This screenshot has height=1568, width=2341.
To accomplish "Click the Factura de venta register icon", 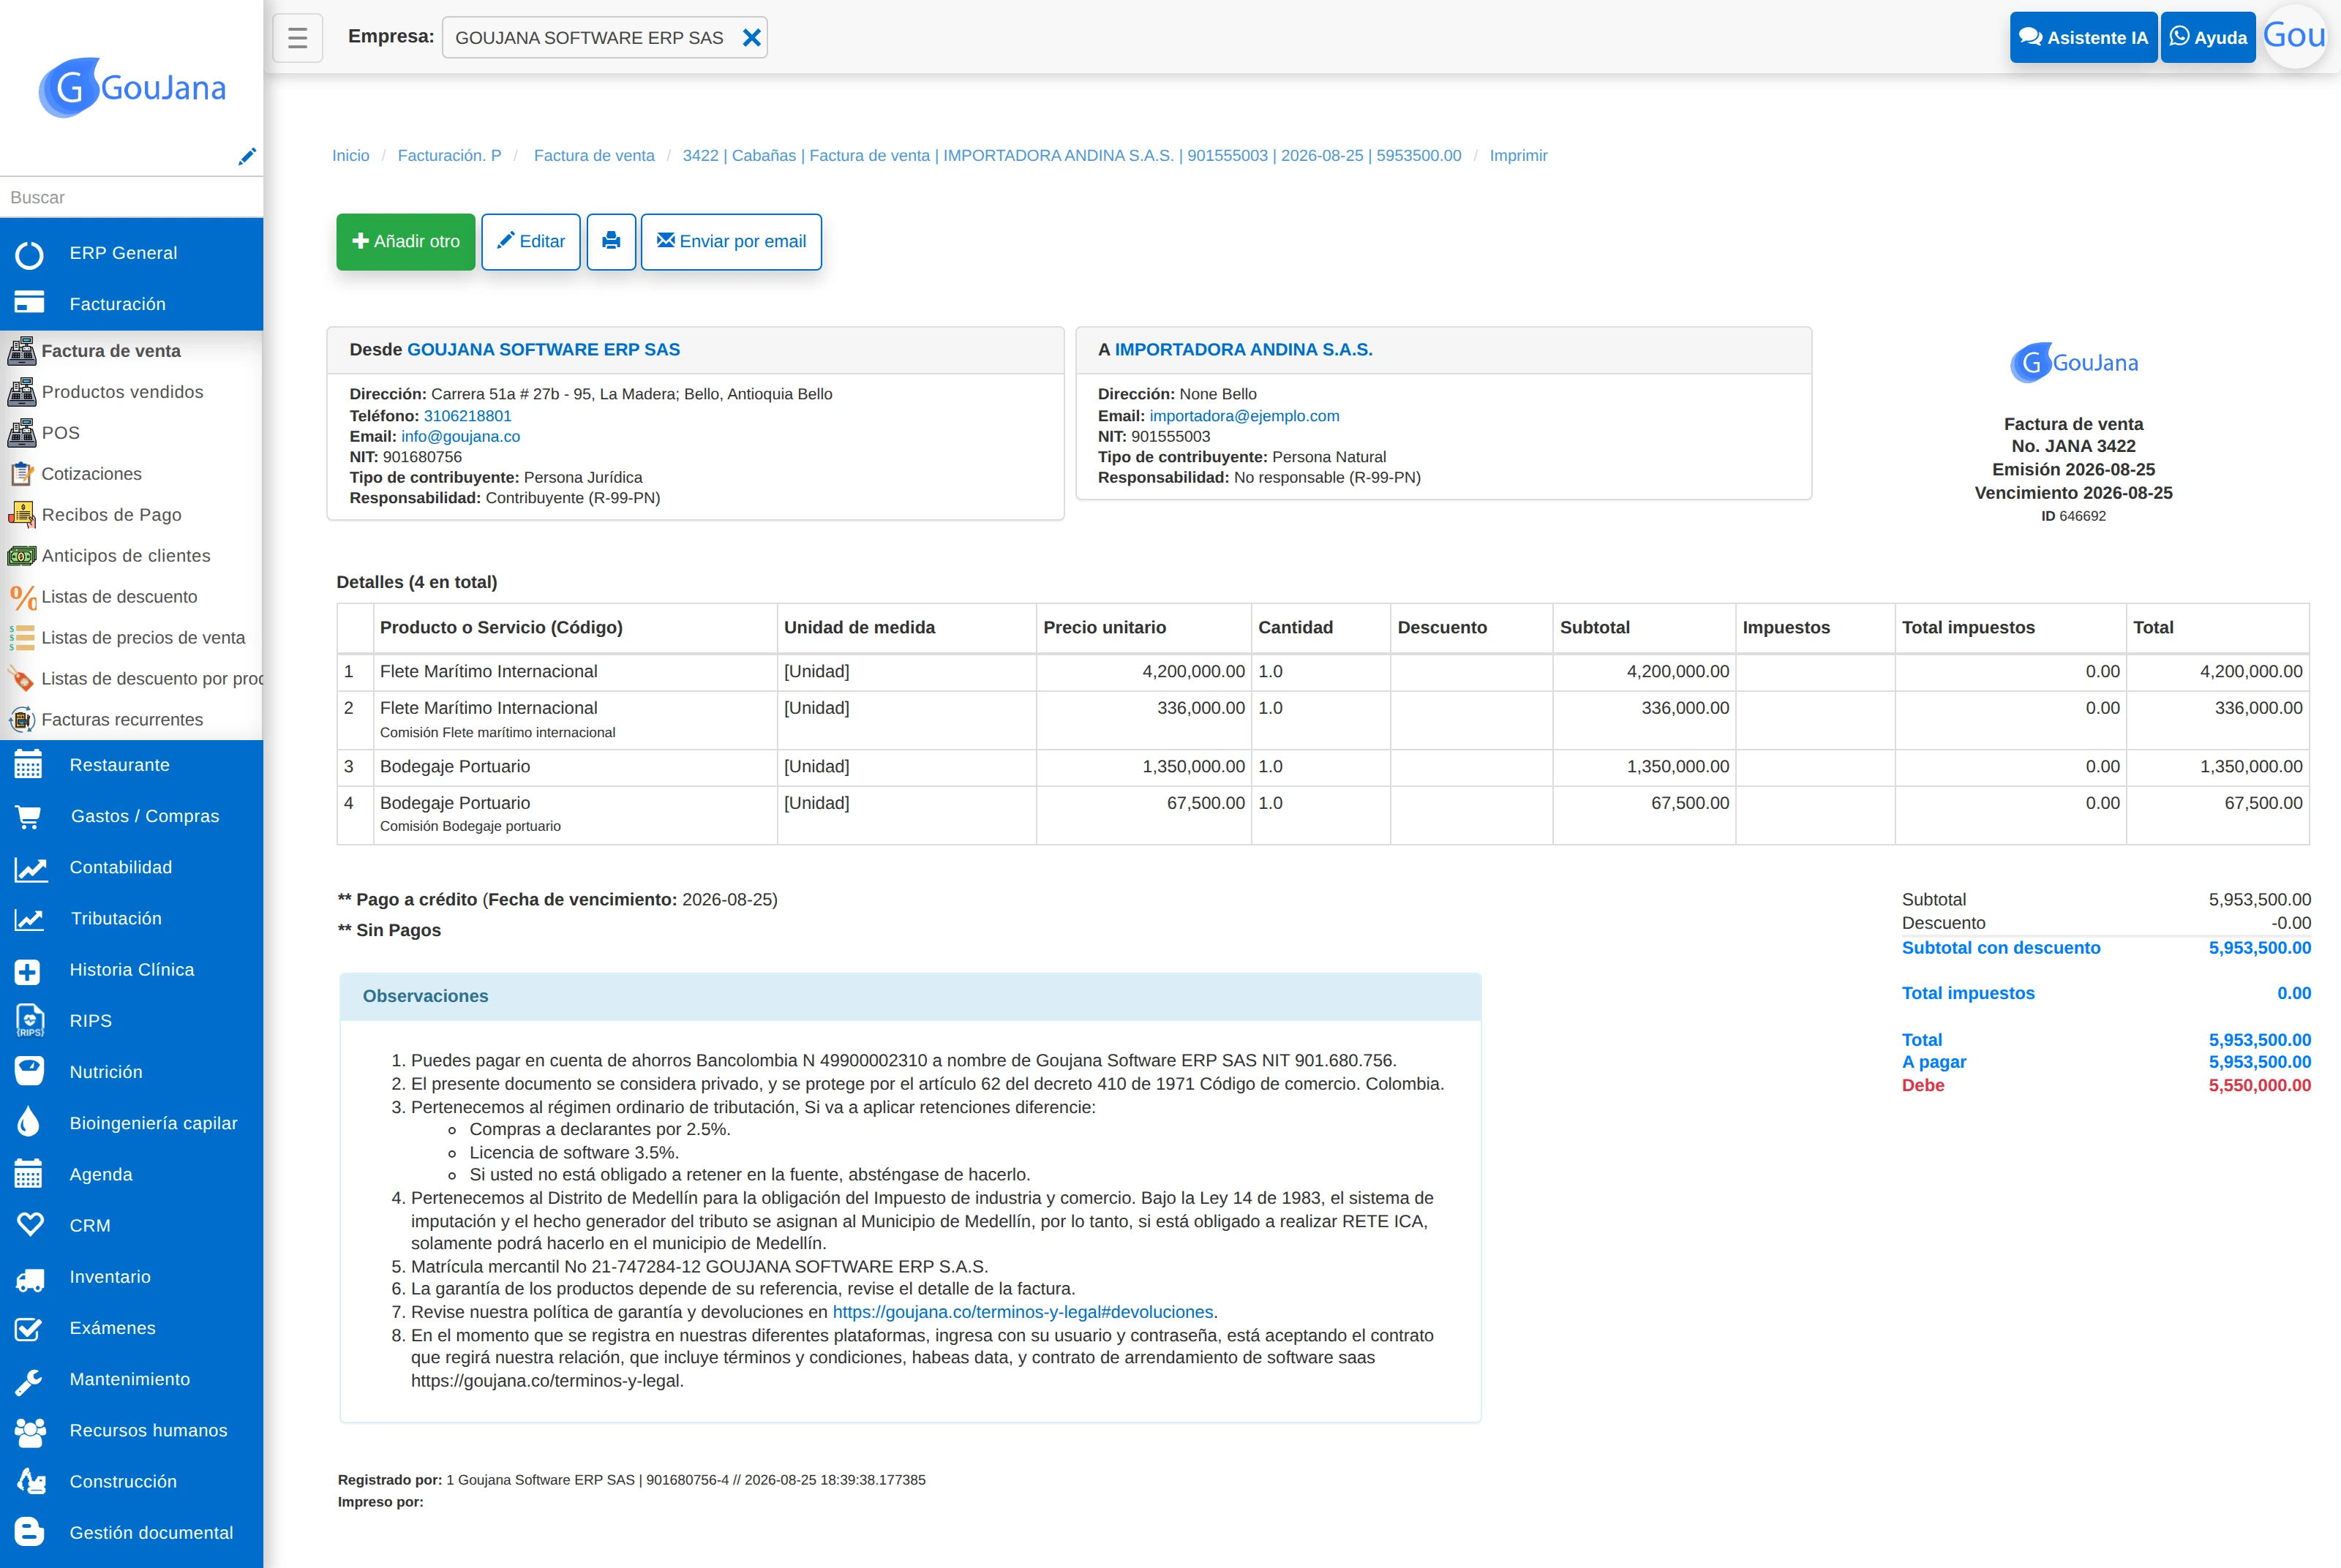I will tap(21, 351).
